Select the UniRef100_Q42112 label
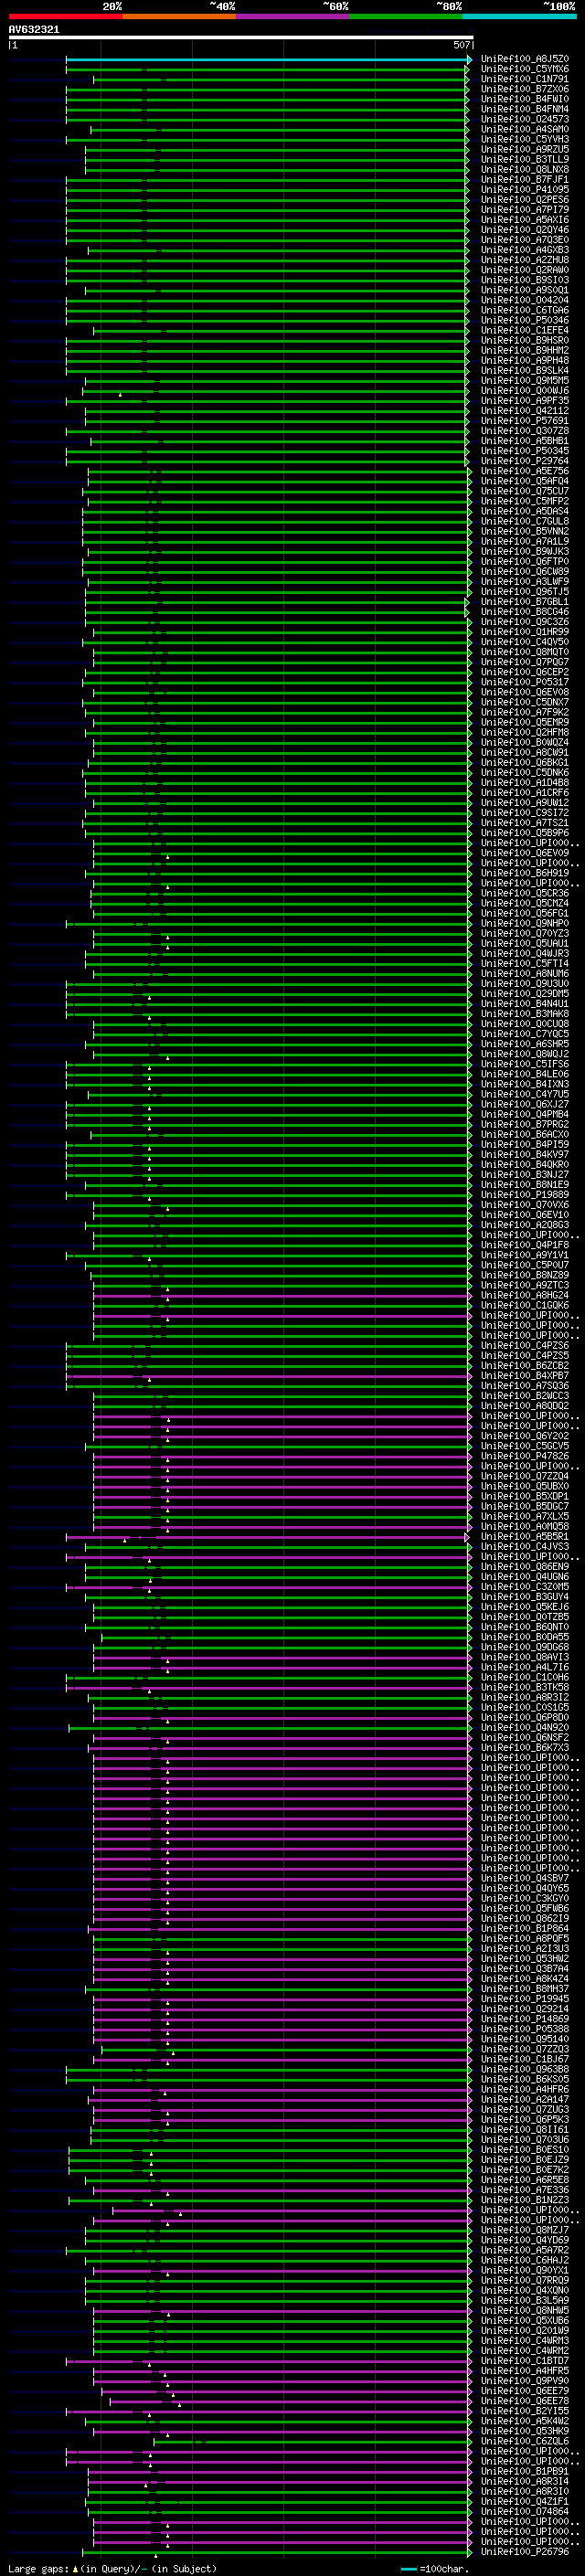Screen dimensions: 585x2576 point(525,410)
